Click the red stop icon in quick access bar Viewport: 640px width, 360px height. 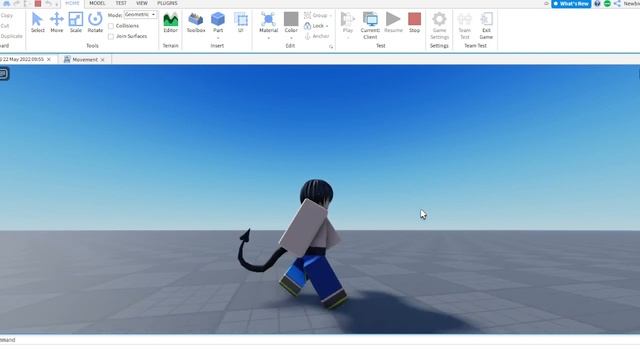click(38, 3)
